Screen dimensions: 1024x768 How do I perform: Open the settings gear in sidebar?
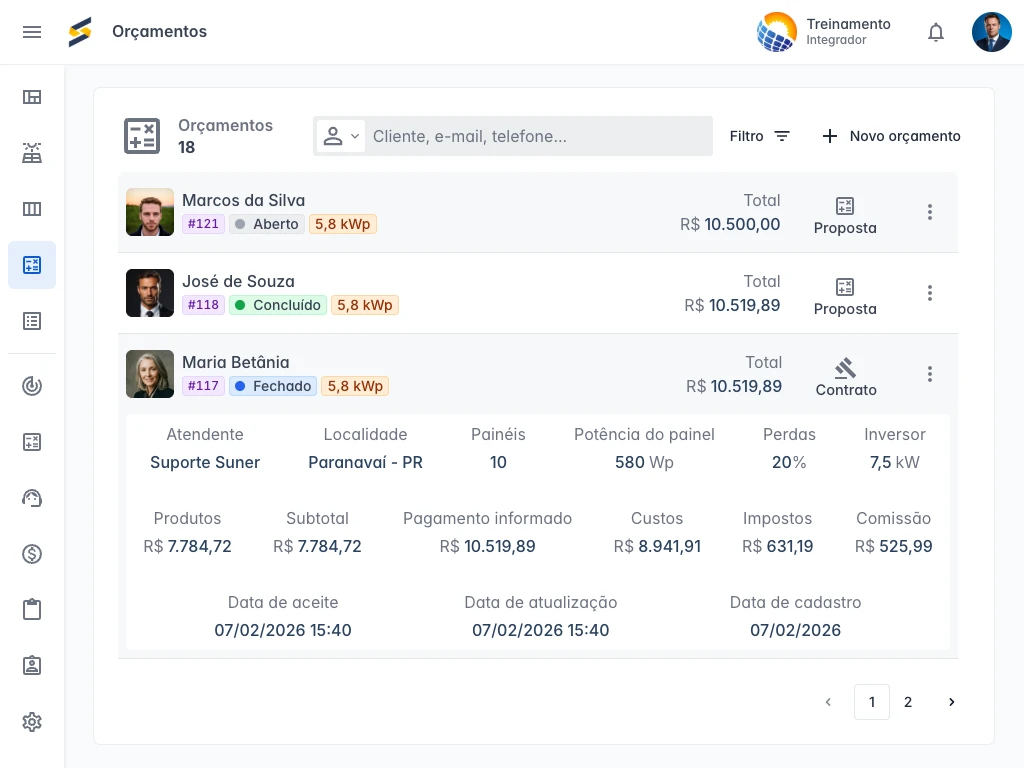[32, 722]
